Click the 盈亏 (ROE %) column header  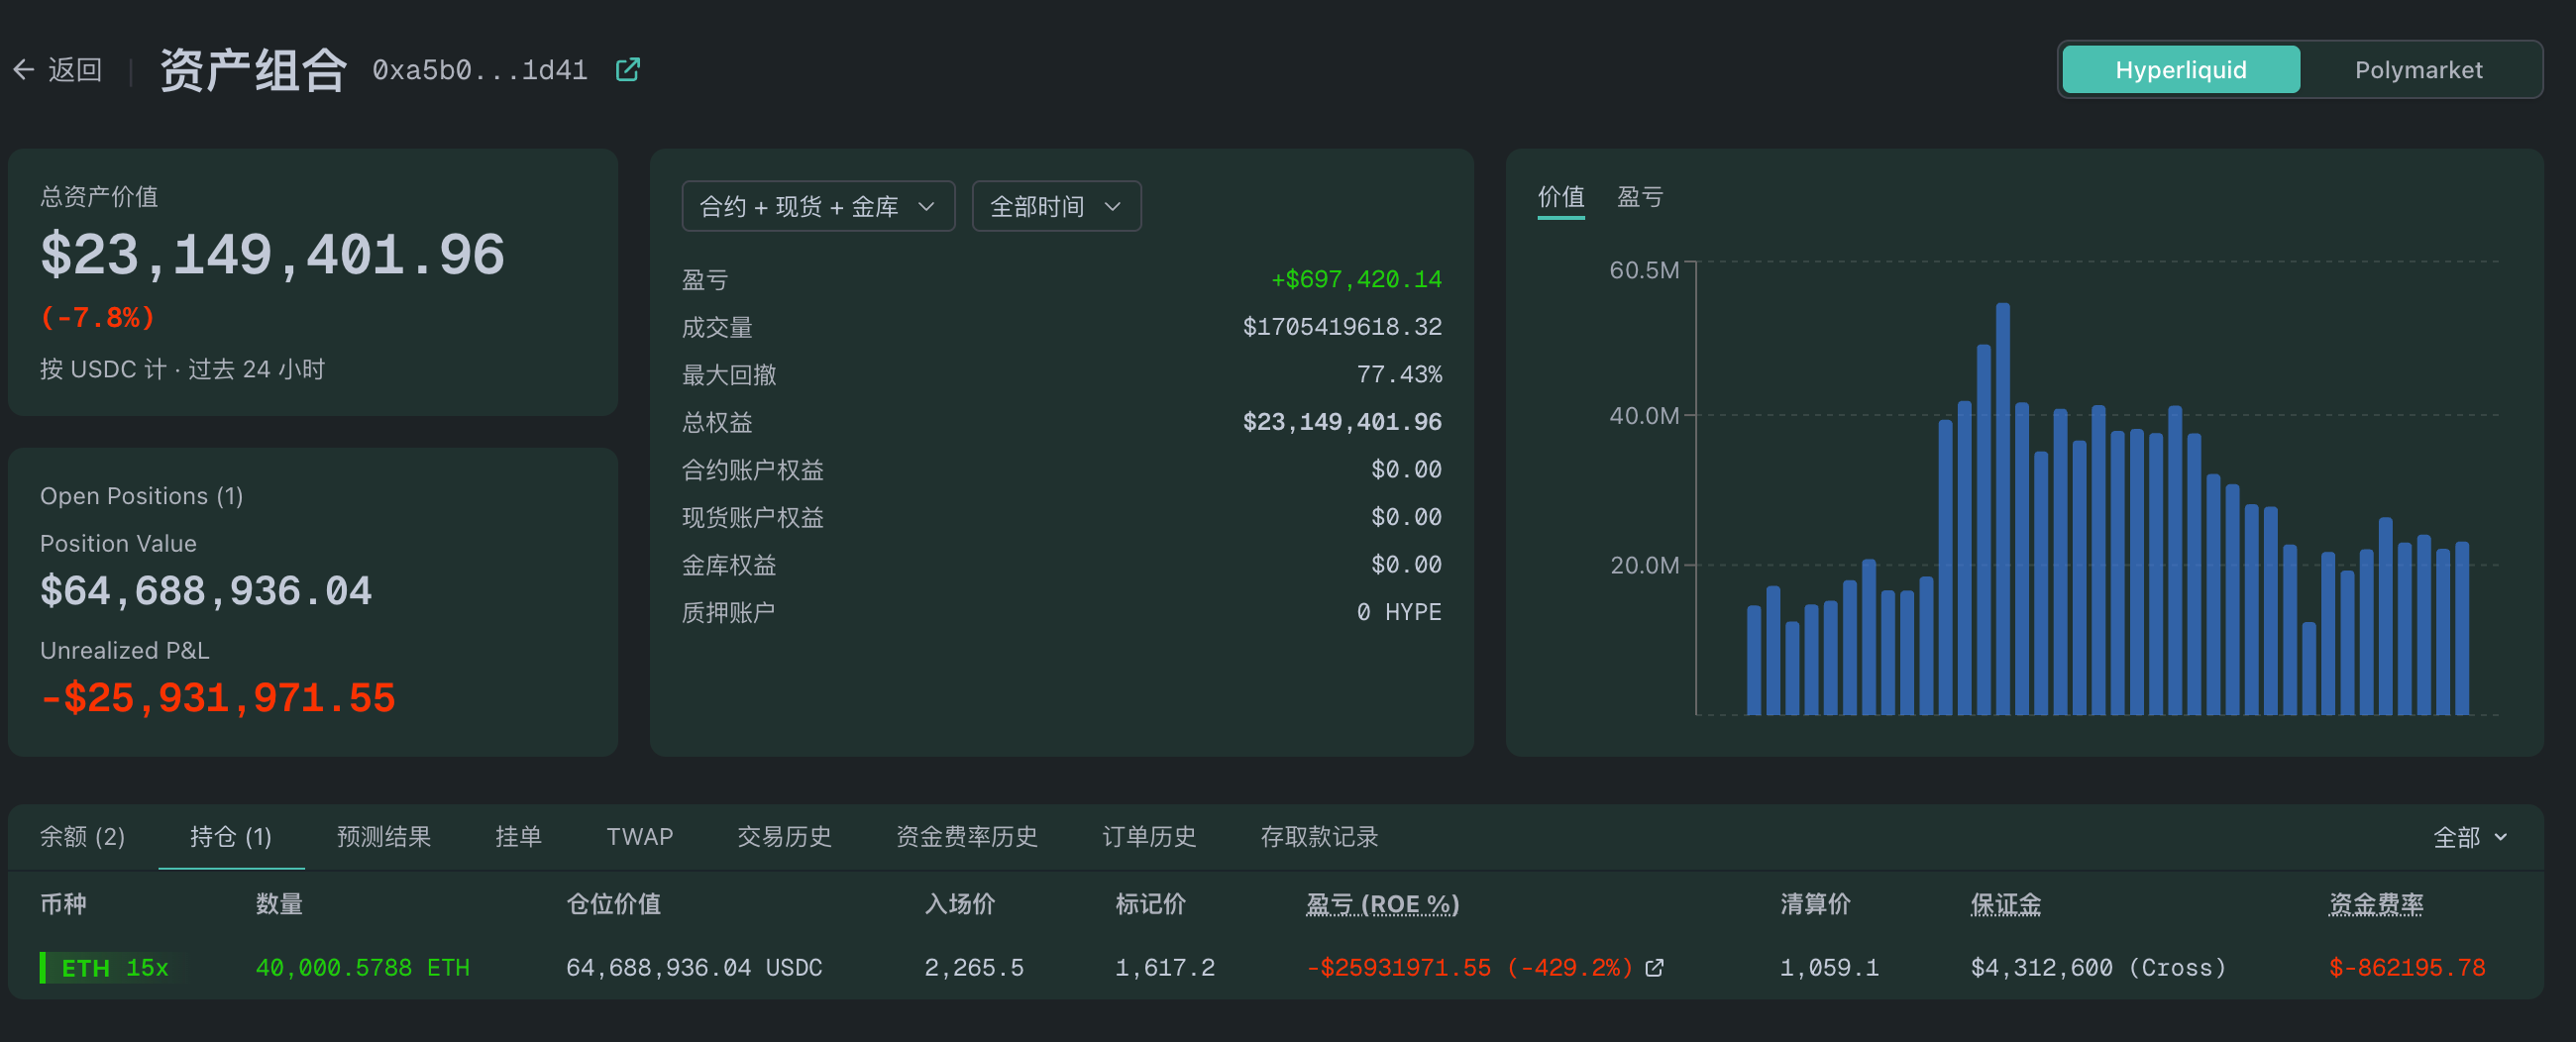pyautogui.click(x=1382, y=904)
